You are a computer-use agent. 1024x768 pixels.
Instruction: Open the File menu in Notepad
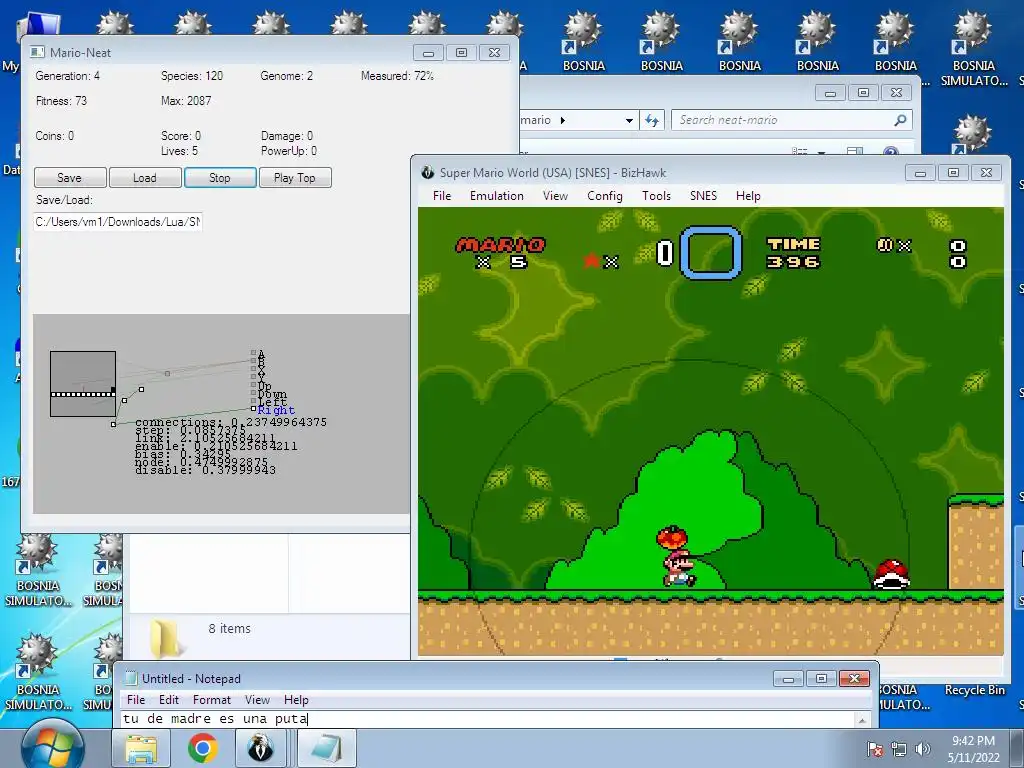point(136,699)
